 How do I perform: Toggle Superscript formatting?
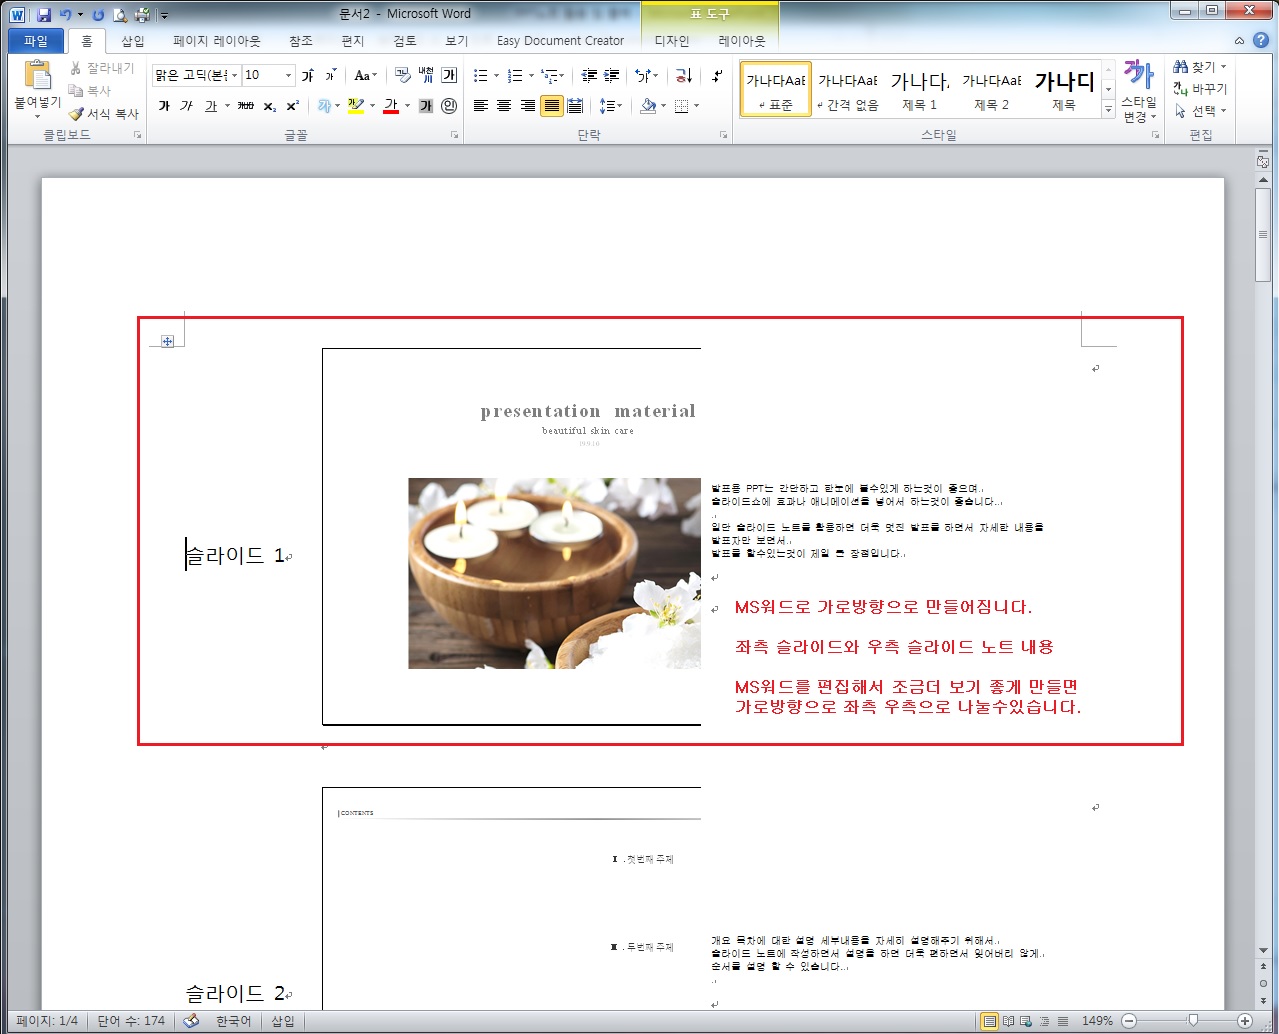click(x=293, y=106)
